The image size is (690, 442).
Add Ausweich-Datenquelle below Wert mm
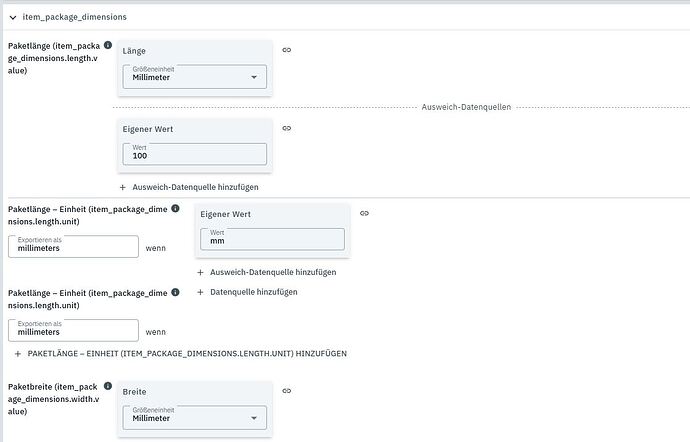[x=267, y=272]
